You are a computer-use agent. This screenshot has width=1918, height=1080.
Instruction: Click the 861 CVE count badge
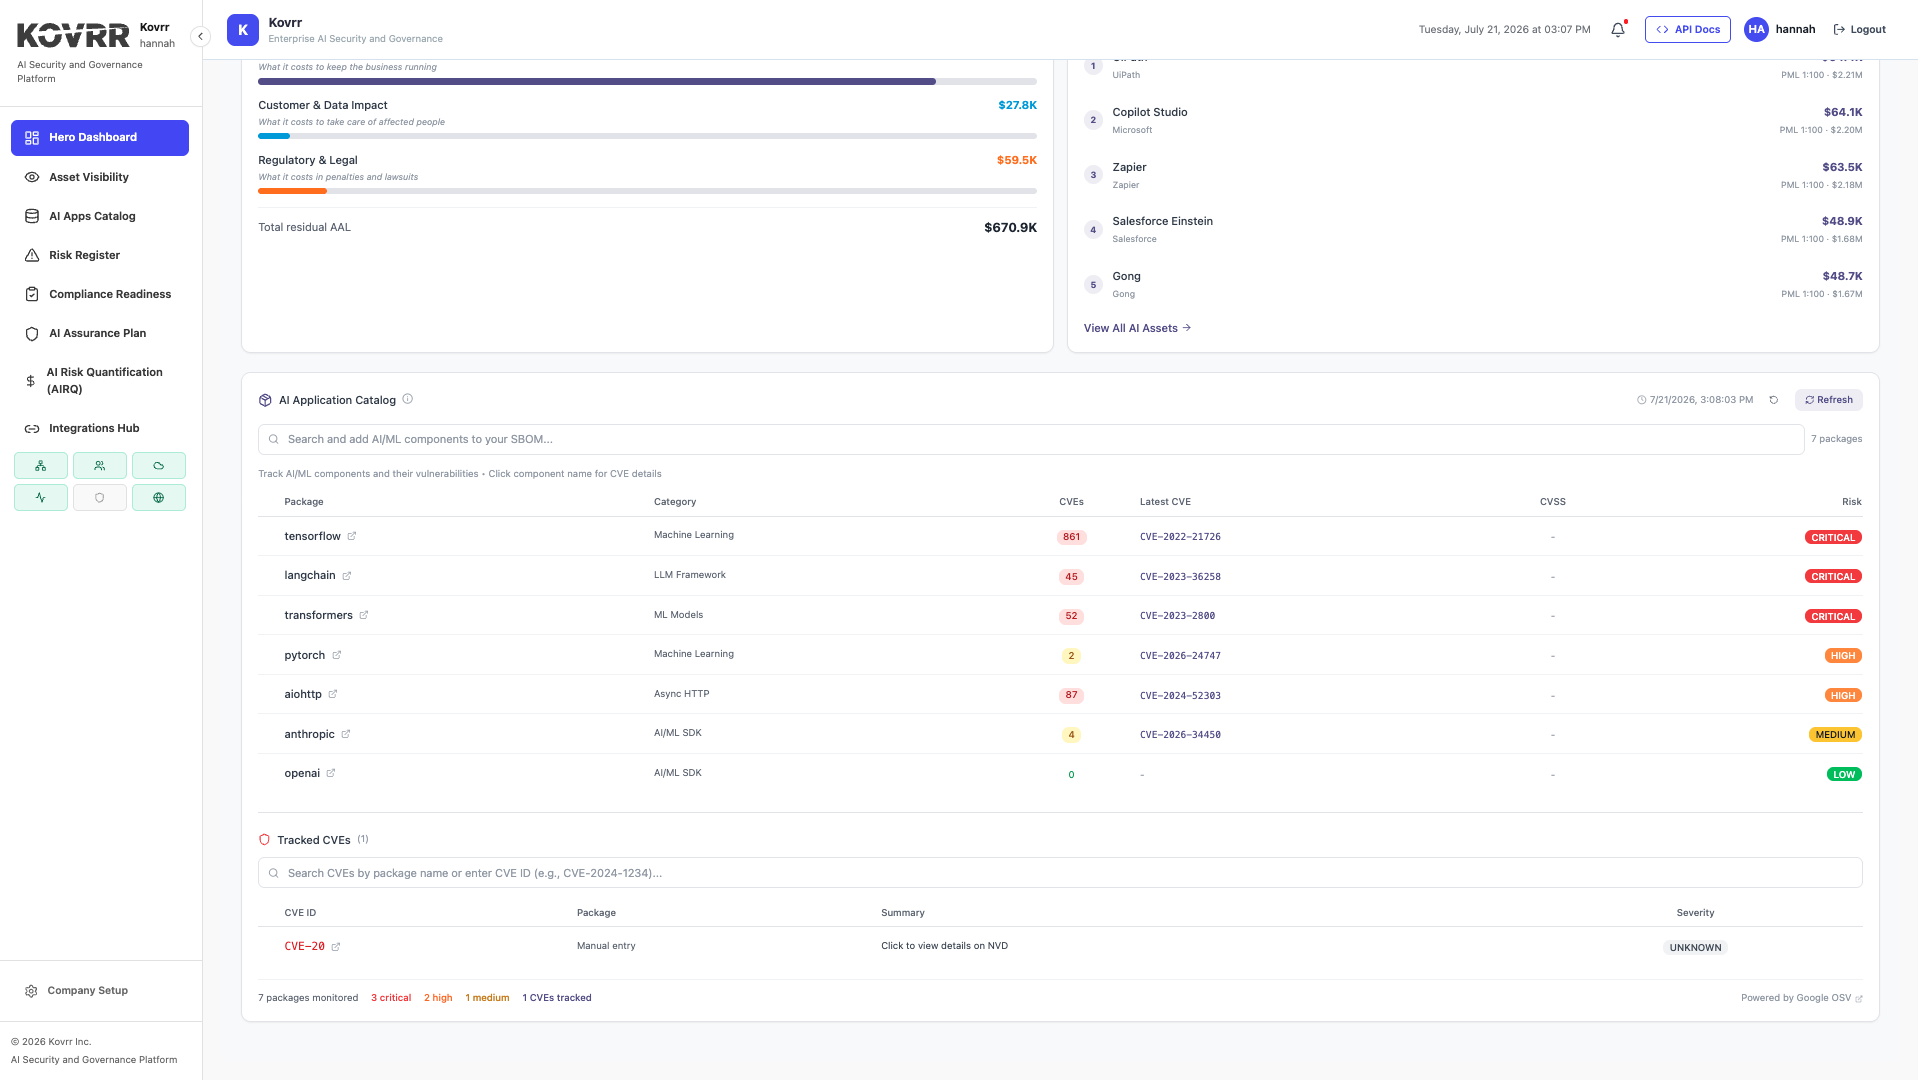[1071, 537]
